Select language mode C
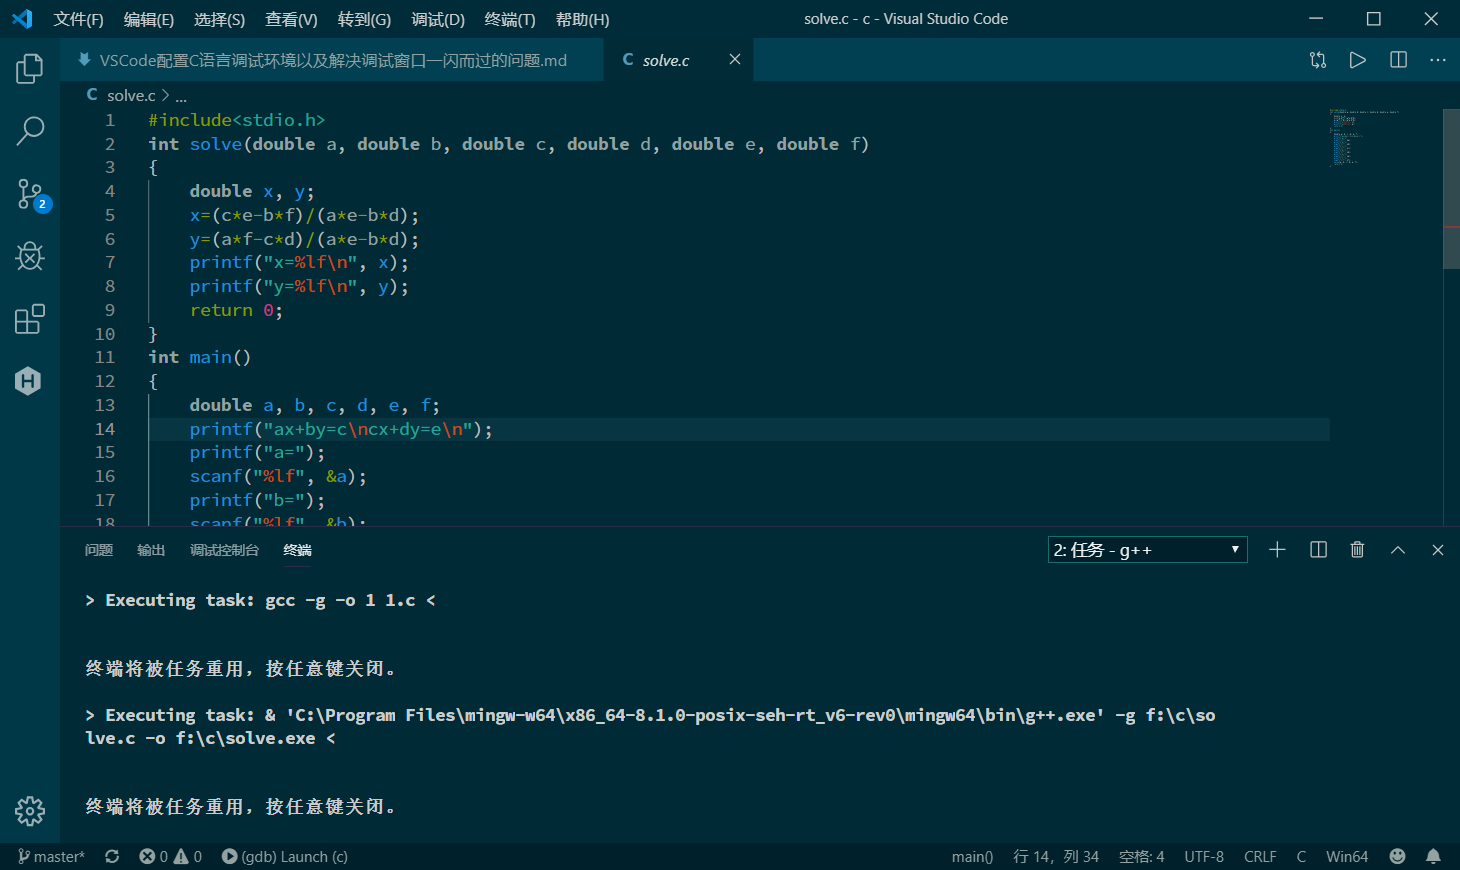 [1301, 857]
